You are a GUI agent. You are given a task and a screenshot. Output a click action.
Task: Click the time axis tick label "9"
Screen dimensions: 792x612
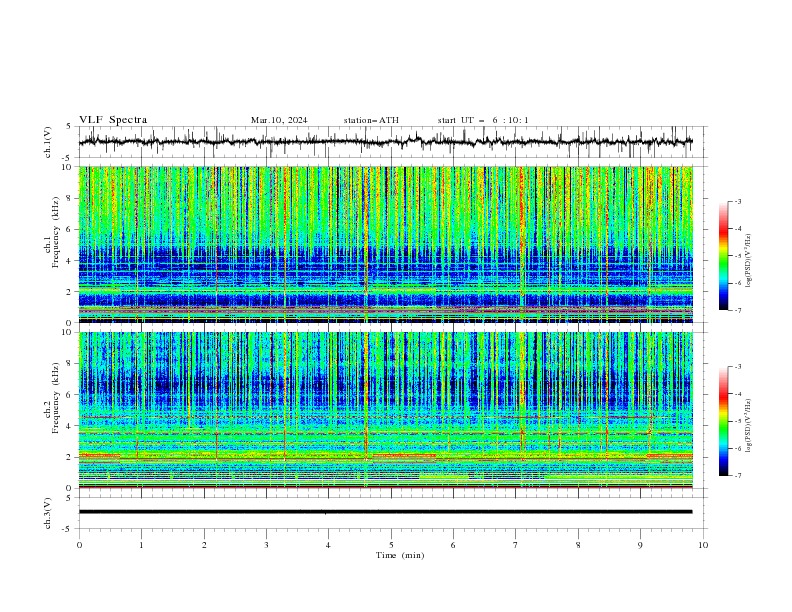640,545
